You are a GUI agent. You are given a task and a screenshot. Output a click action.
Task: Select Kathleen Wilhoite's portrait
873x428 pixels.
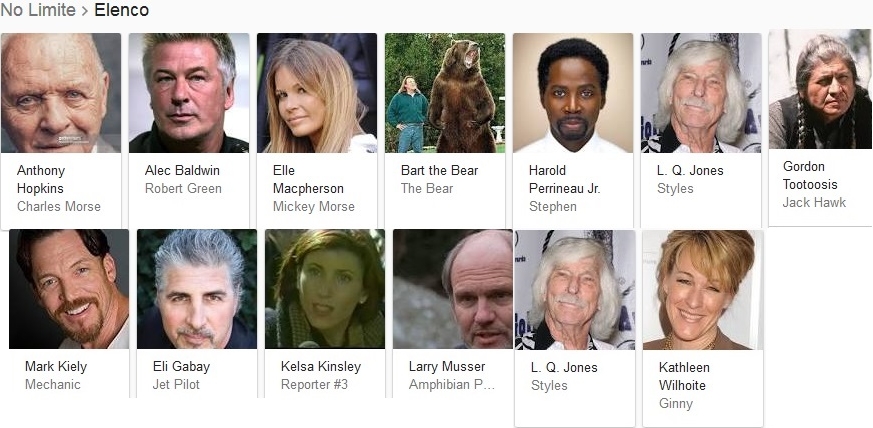click(703, 290)
